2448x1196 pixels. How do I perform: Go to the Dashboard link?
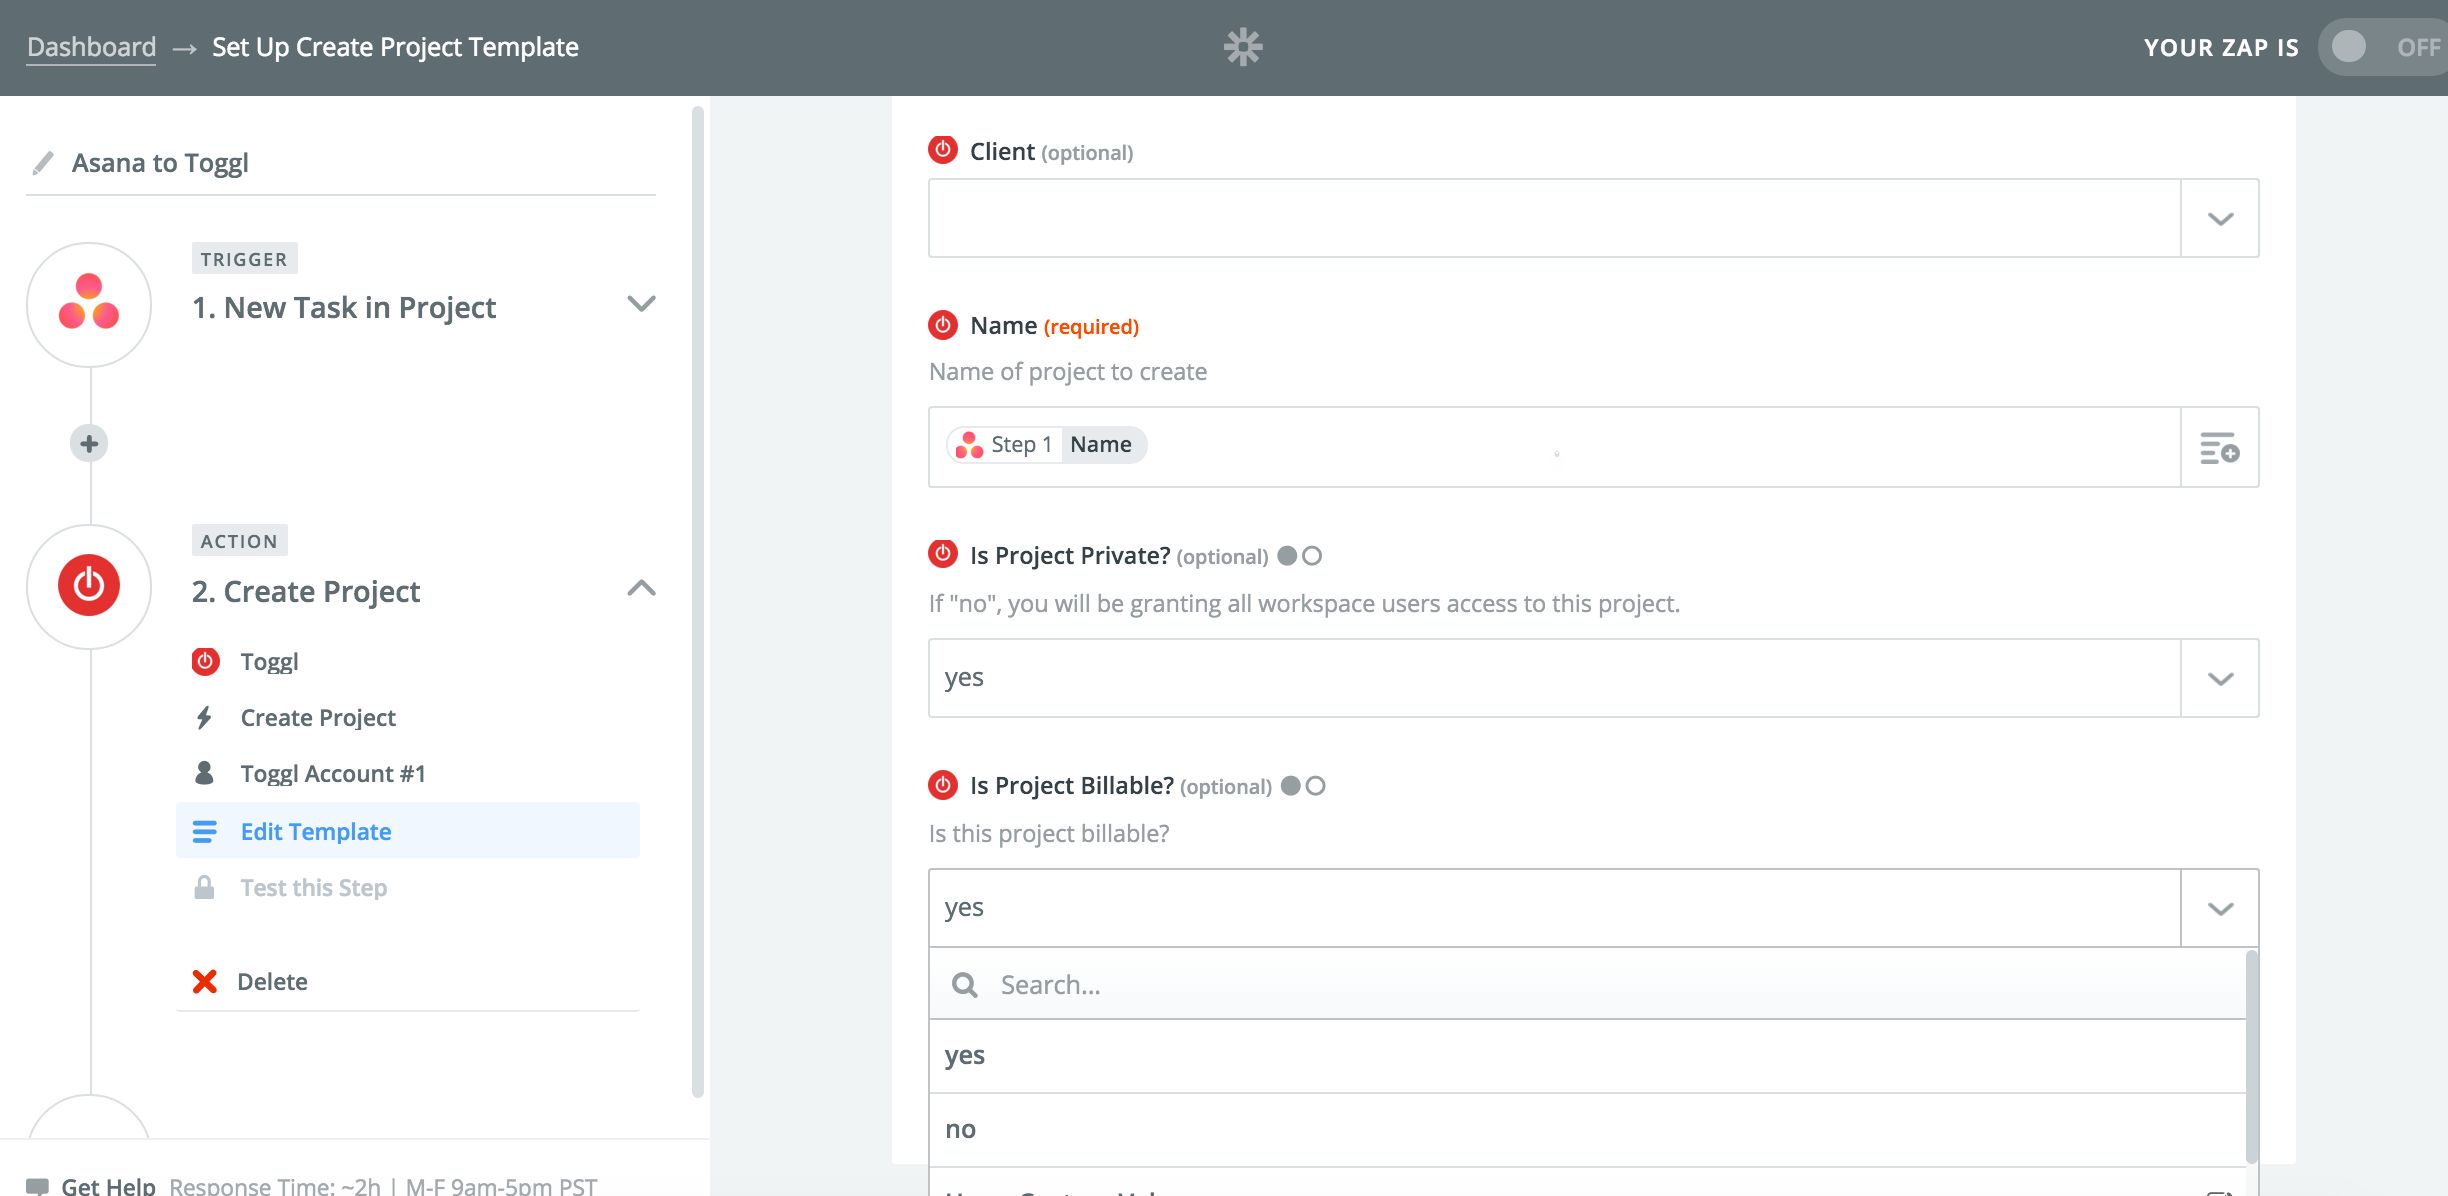(x=91, y=47)
